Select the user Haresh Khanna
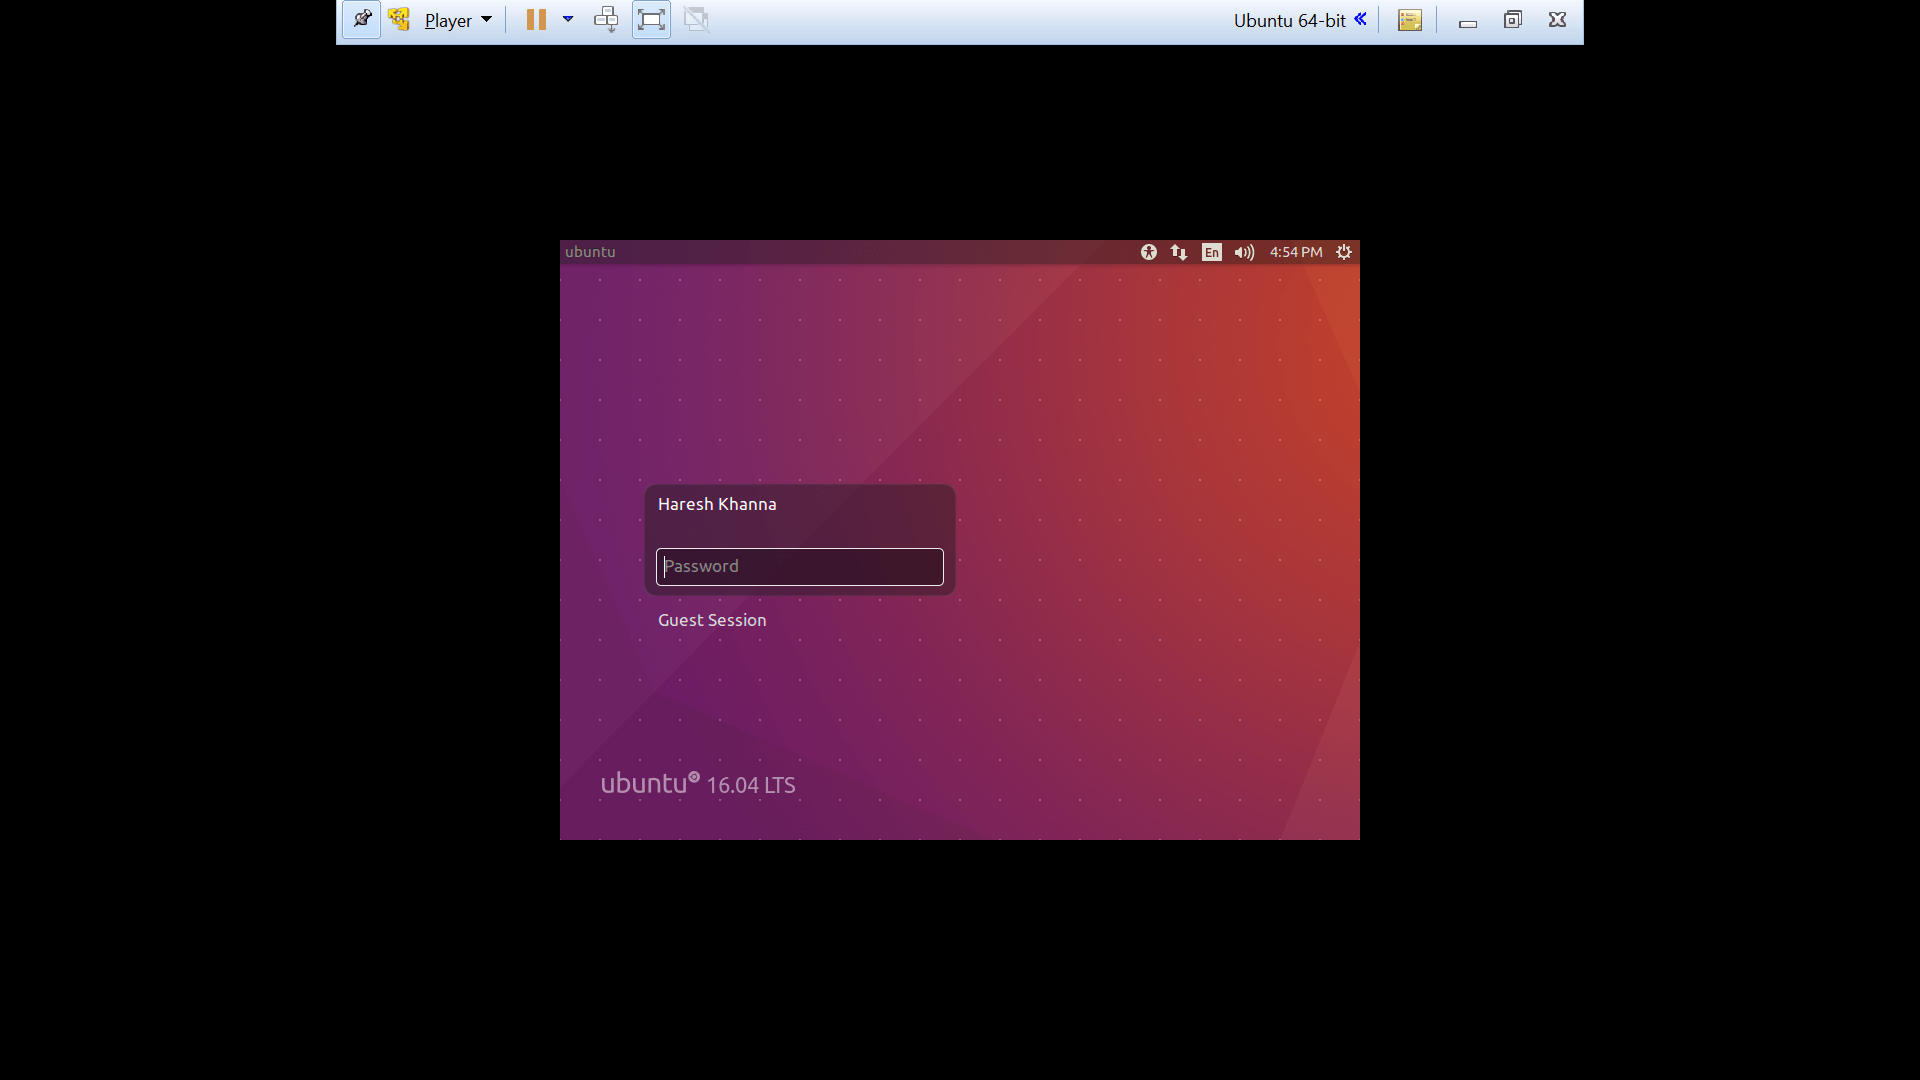1920x1080 pixels. coord(716,504)
